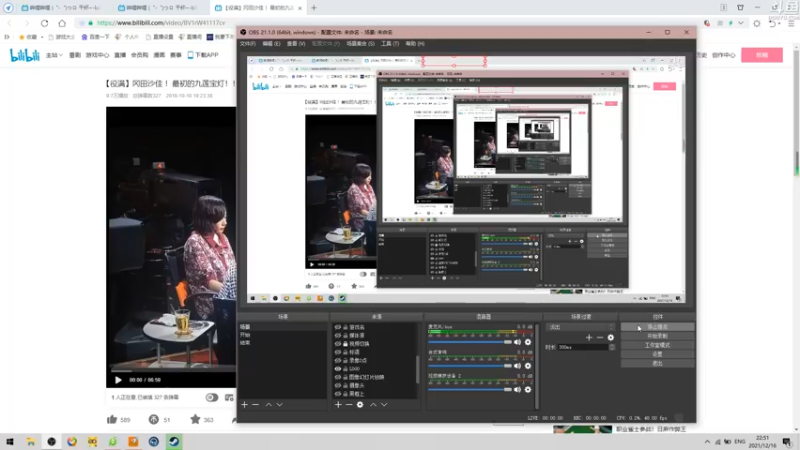Add a scene transition with plus icon
Image resolution: width=800 pixels, height=450 pixels.
[589, 337]
